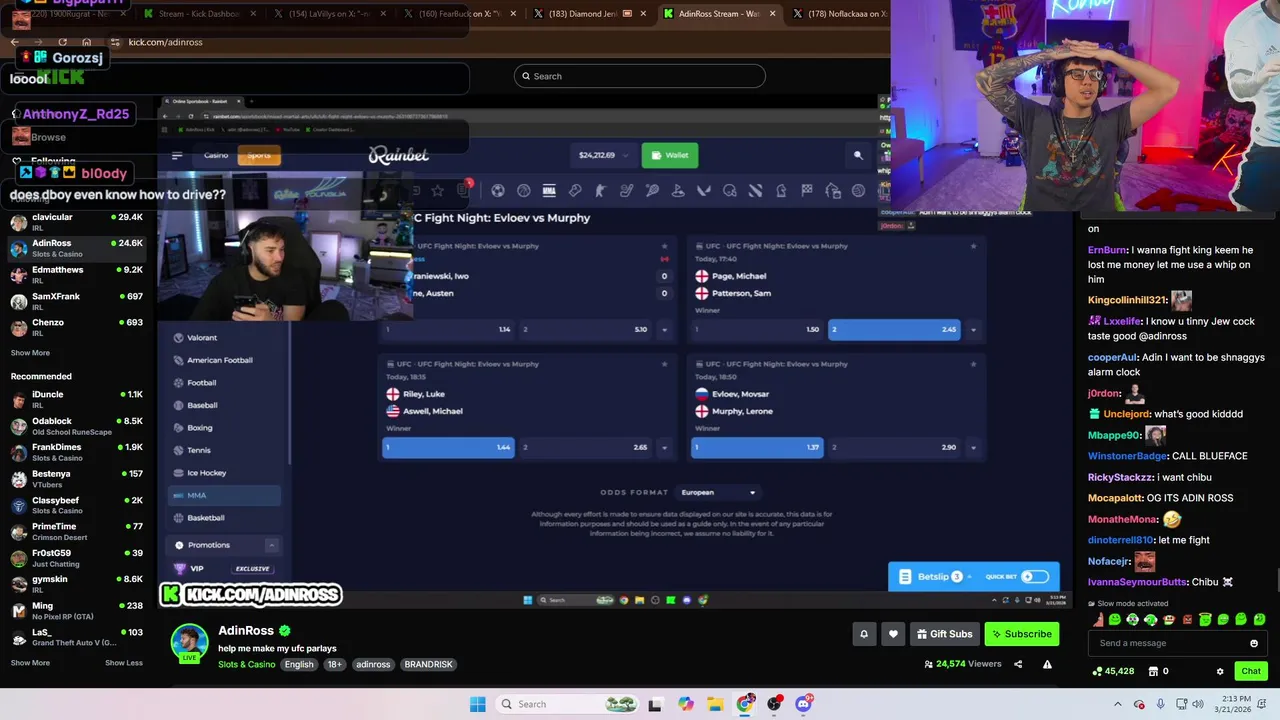Select the MMA icon in Rainbet sport toolbar
The width and height of the screenshot is (1280, 720).
(x=549, y=190)
